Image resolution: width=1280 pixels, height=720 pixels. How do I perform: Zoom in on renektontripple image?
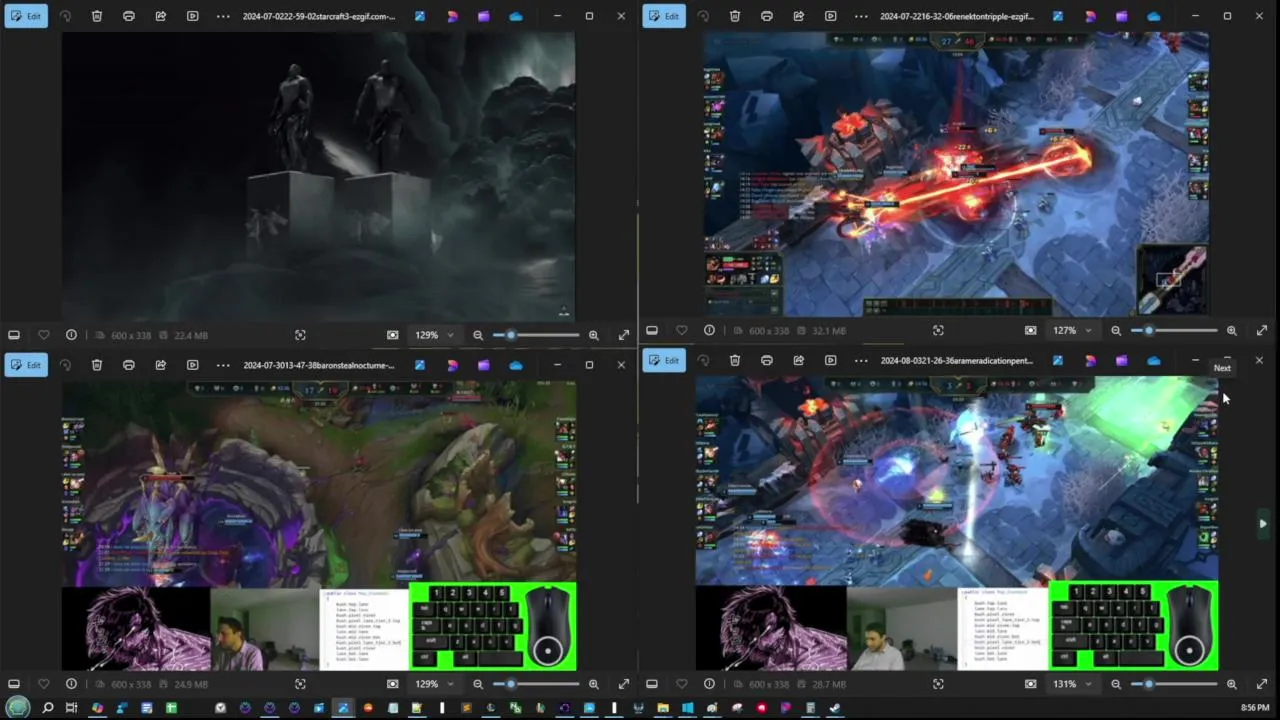1231,330
